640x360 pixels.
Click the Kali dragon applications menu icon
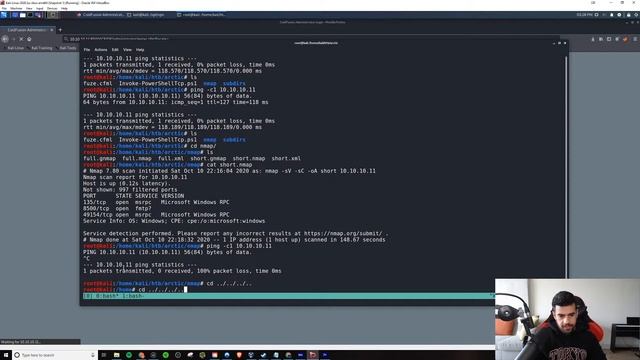[x=4, y=15]
